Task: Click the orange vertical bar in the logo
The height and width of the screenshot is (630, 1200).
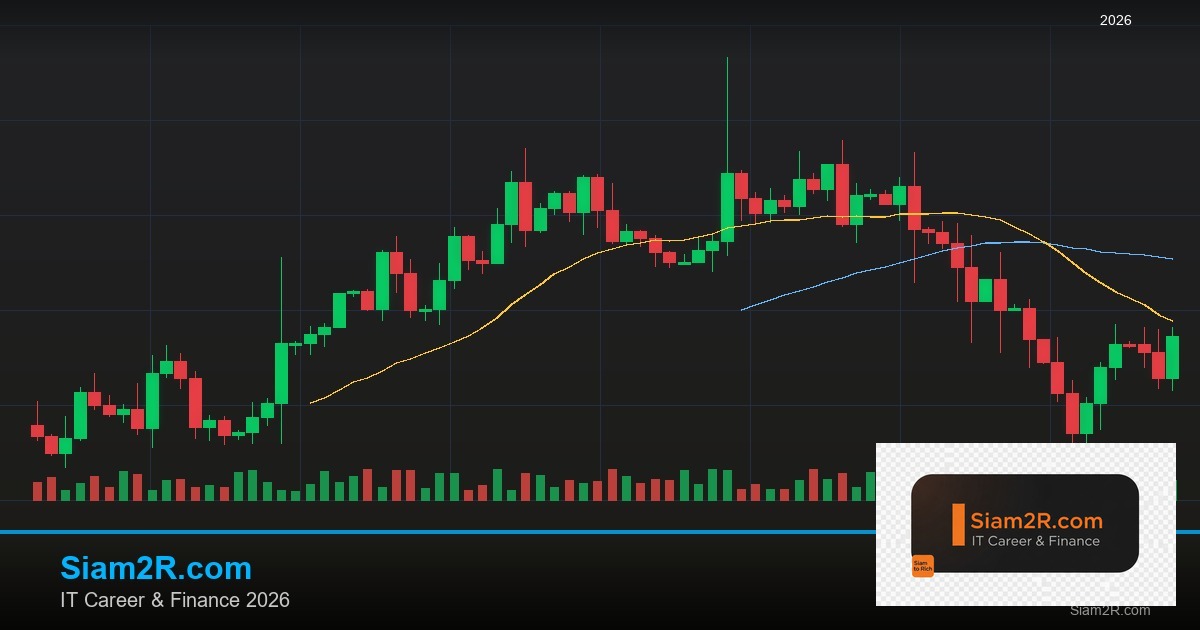Action: (x=958, y=524)
